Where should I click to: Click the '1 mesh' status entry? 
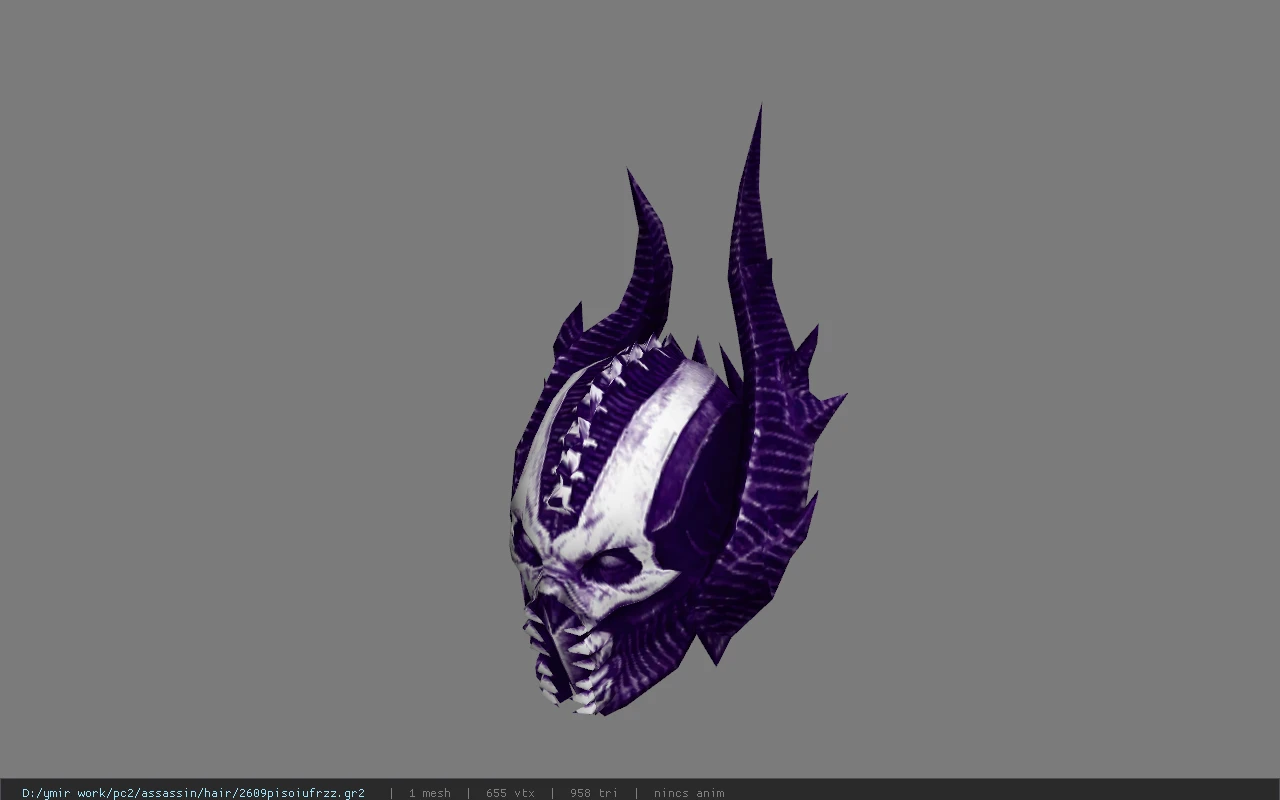(x=429, y=793)
